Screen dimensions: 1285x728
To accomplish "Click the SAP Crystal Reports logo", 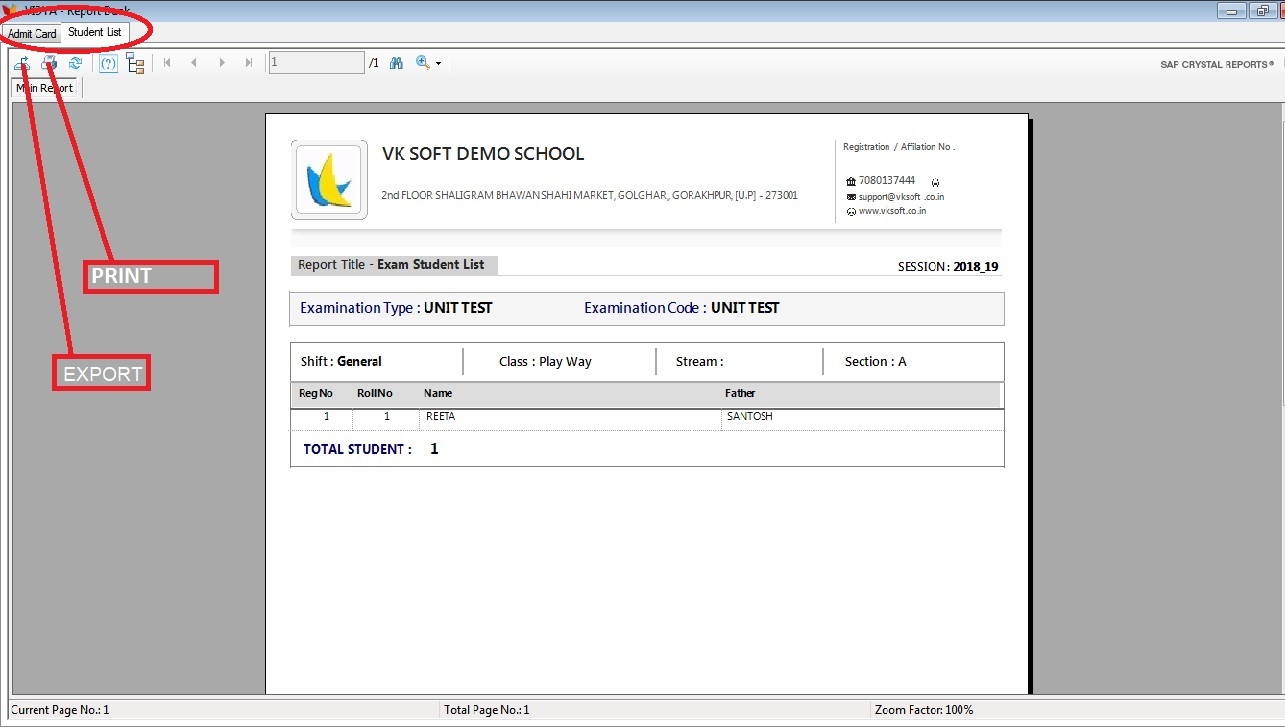I will 1217,64.
